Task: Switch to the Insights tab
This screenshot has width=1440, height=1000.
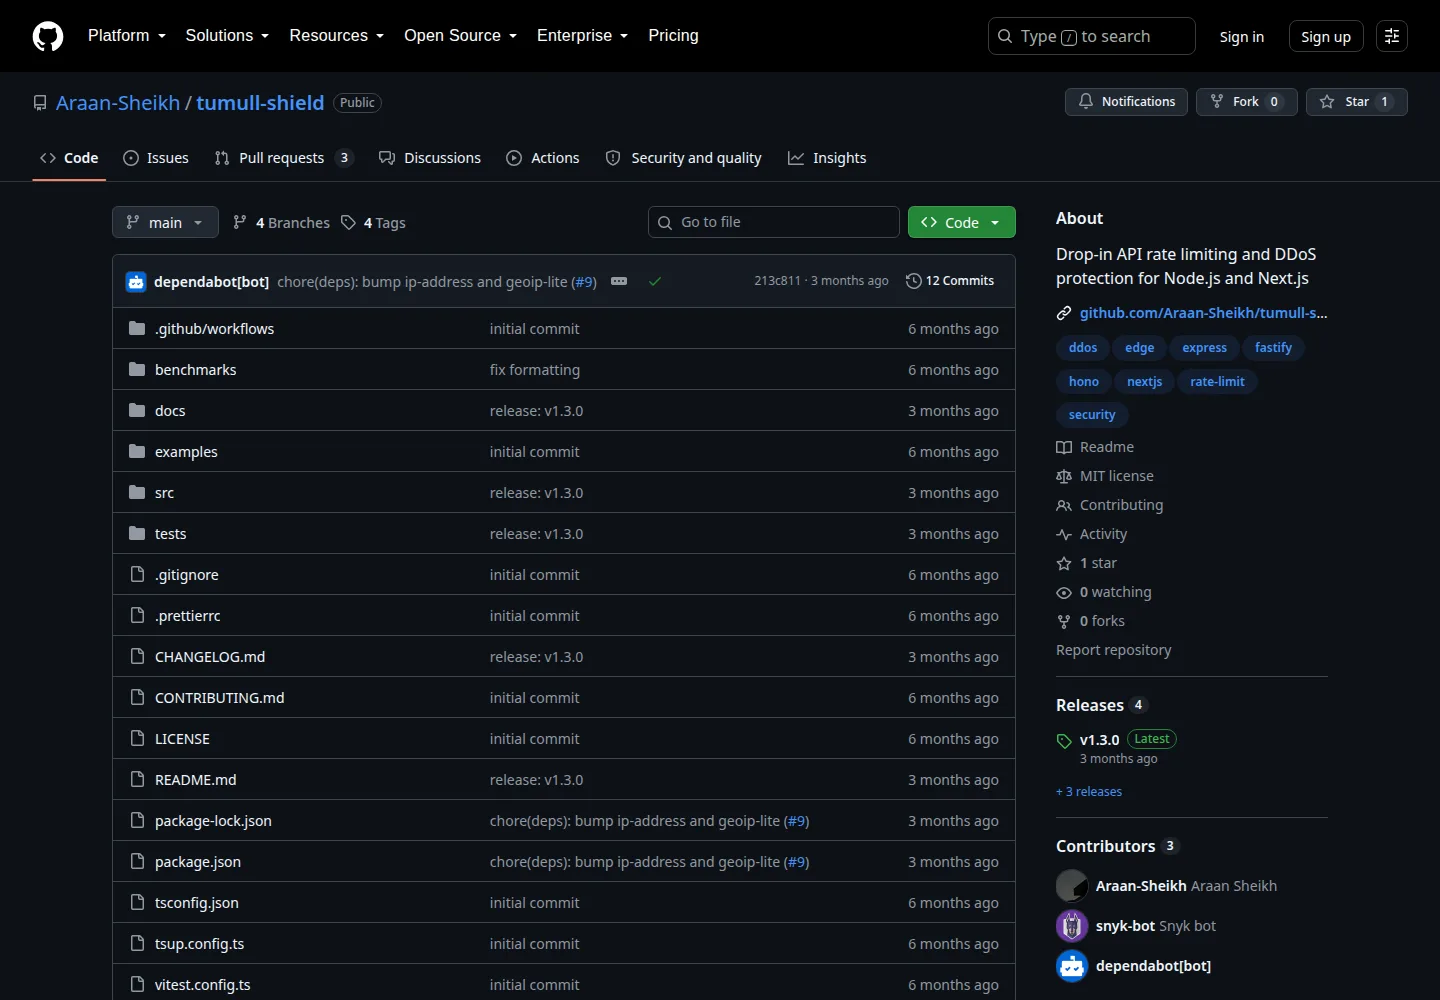Action: 827,158
